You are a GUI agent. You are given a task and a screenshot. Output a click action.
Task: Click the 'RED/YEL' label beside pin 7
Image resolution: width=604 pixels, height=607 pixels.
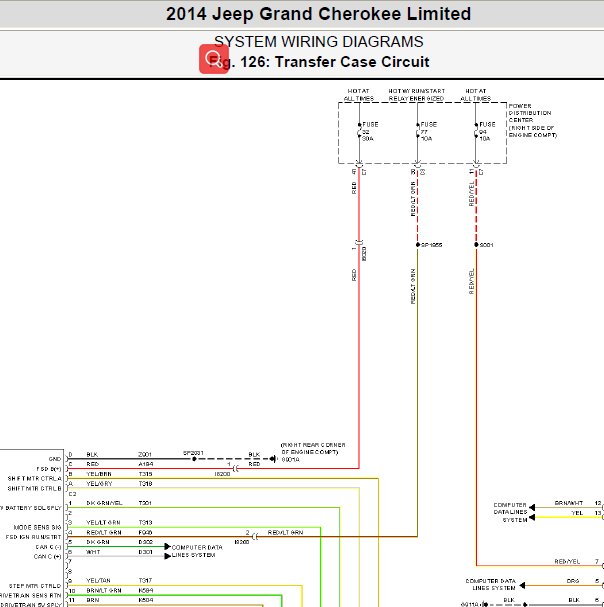coord(567,562)
